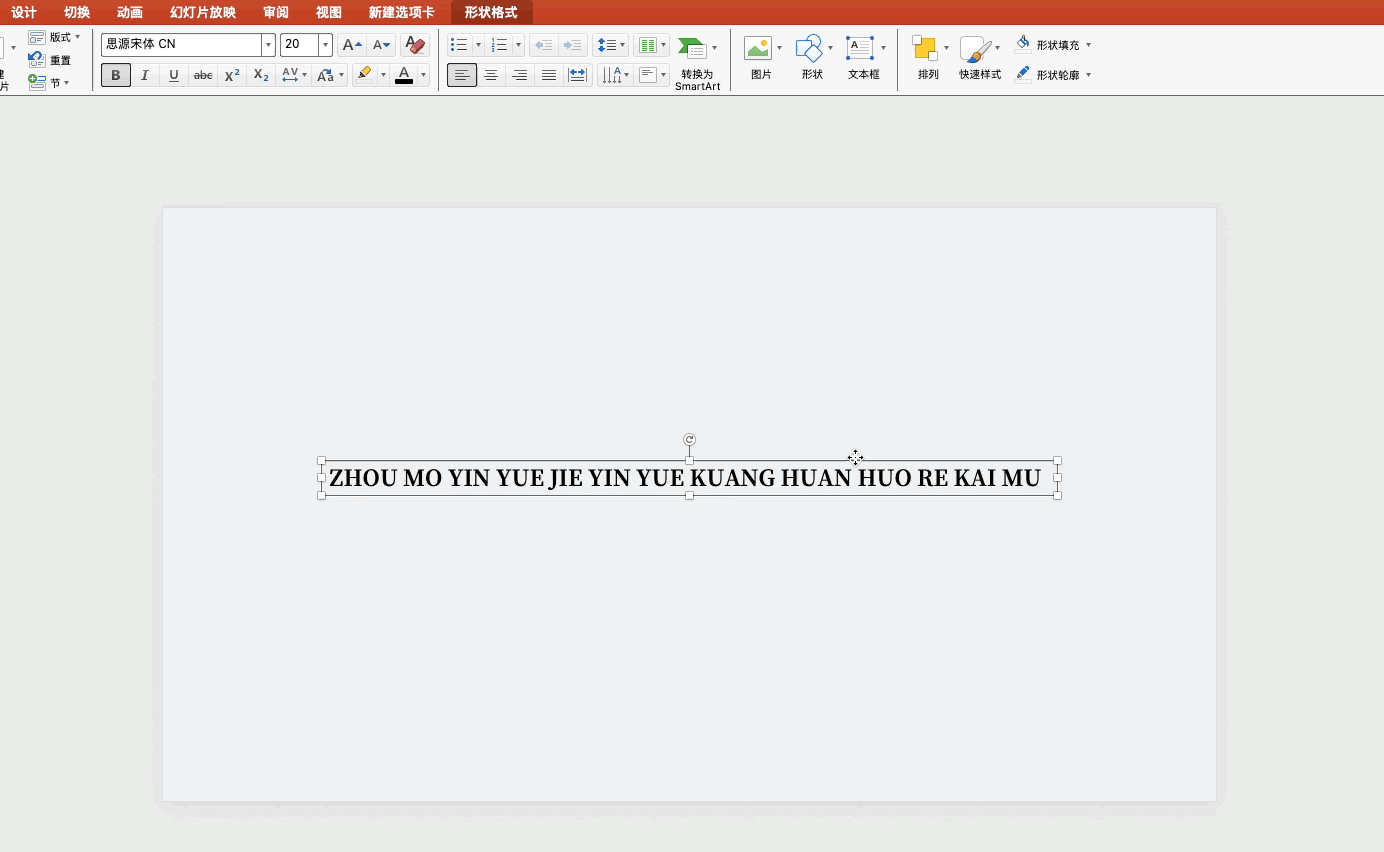Open the font name dropdown list
The image size is (1384, 852).
click(268, 45)
